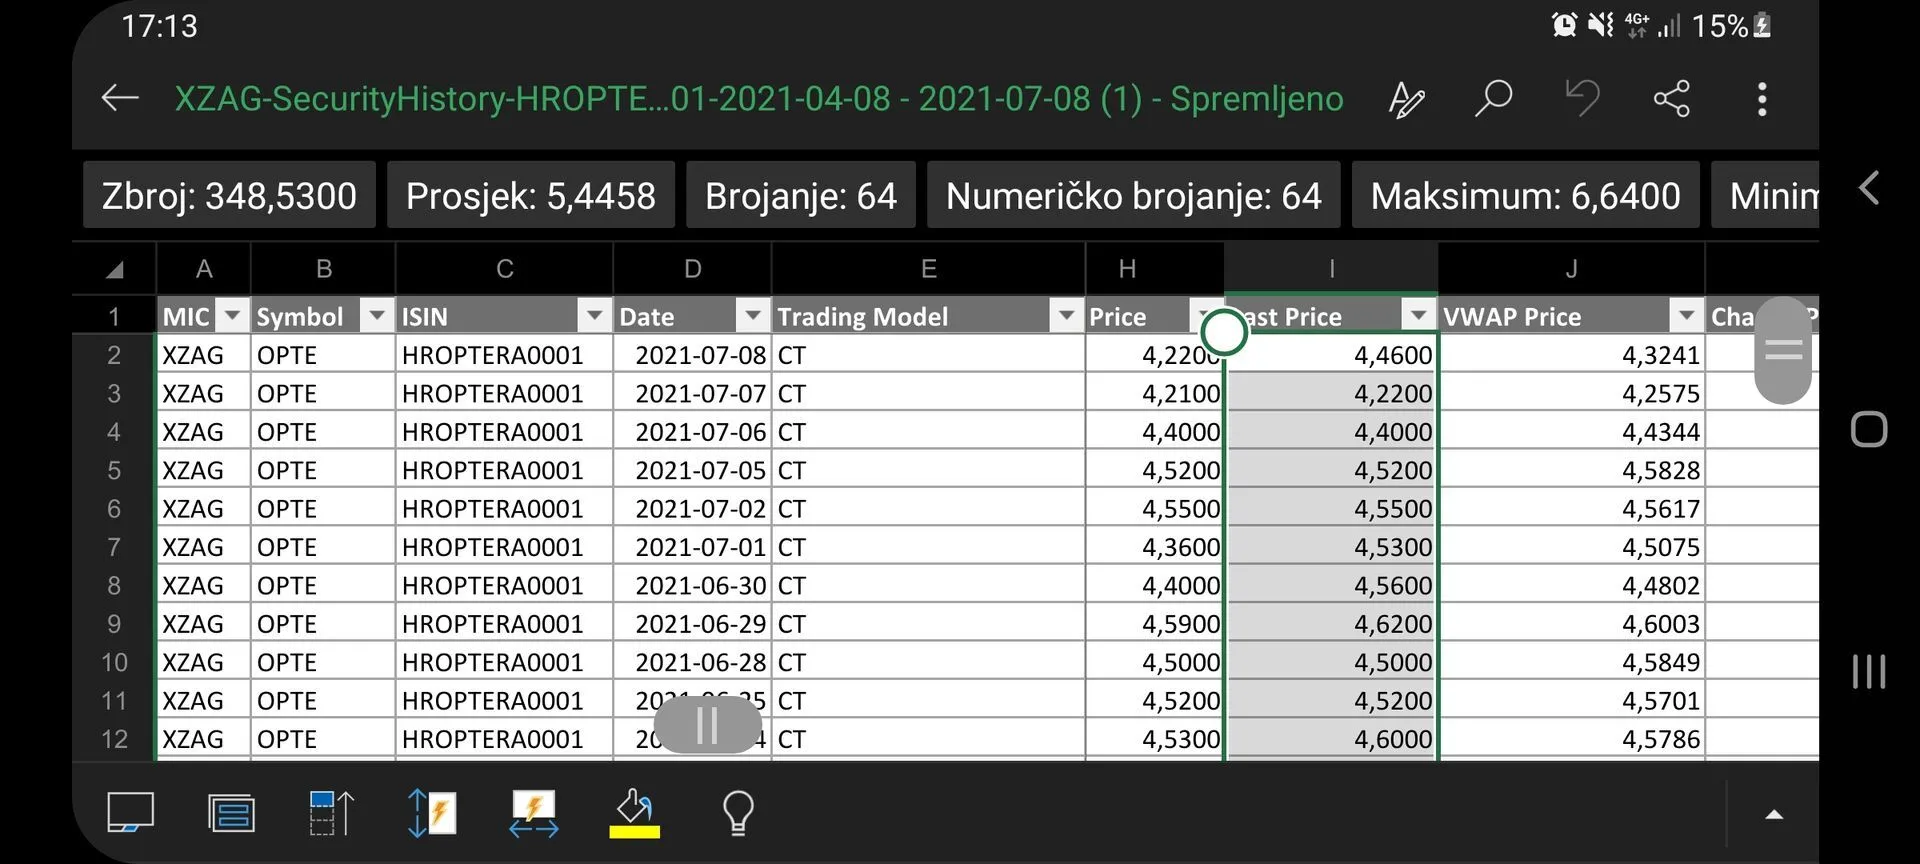Select VWAP Price cell 4,6003
The image size is (1920, 864).
click(1571, 624)
